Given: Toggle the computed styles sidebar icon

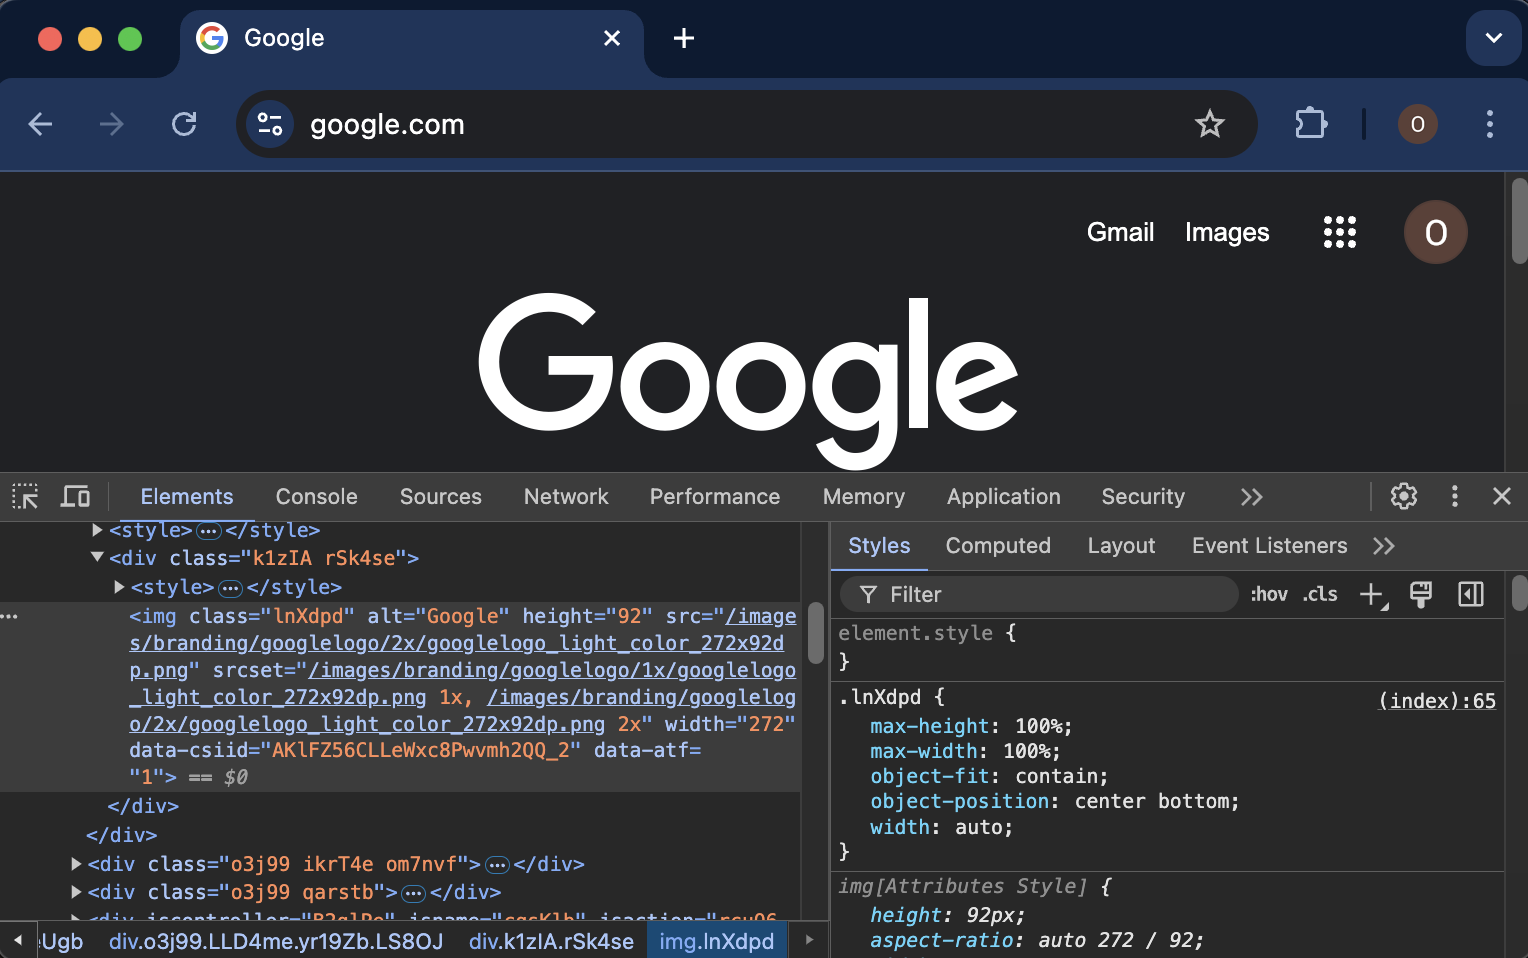Looking at the screenshot, I should [x=1470, y=595].
